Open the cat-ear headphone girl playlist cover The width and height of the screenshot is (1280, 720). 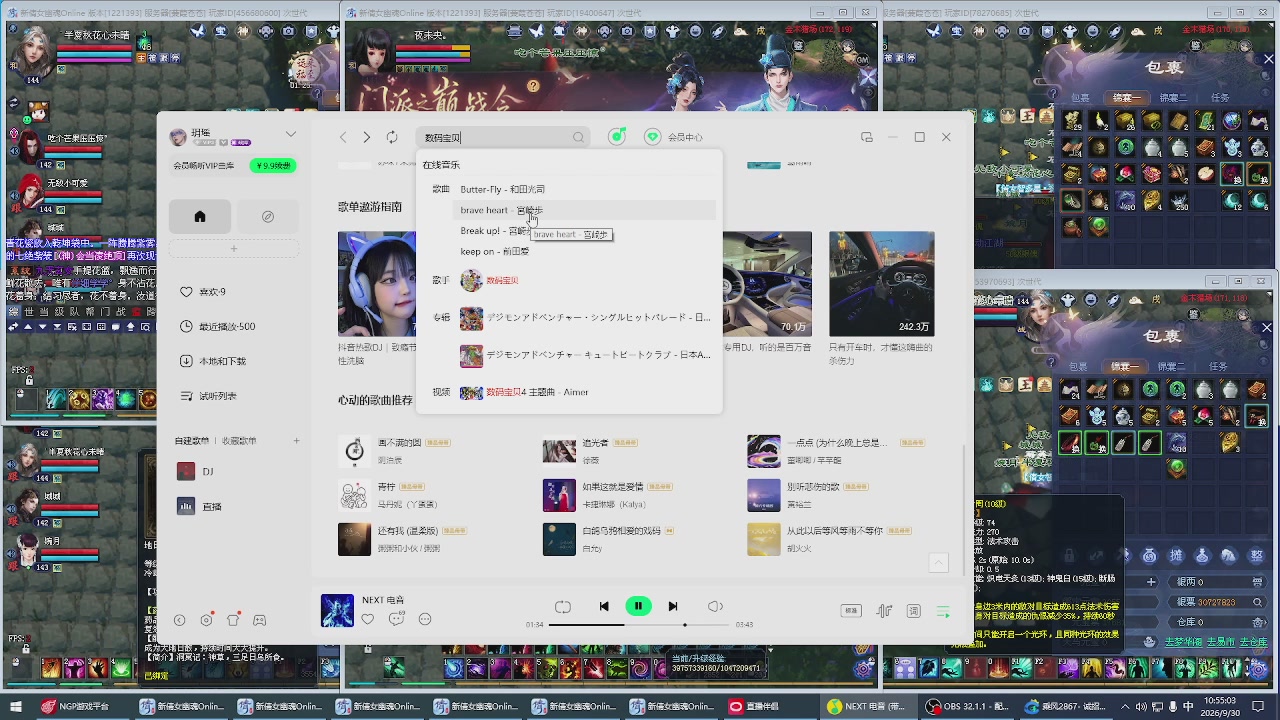(x=377, y=284)
